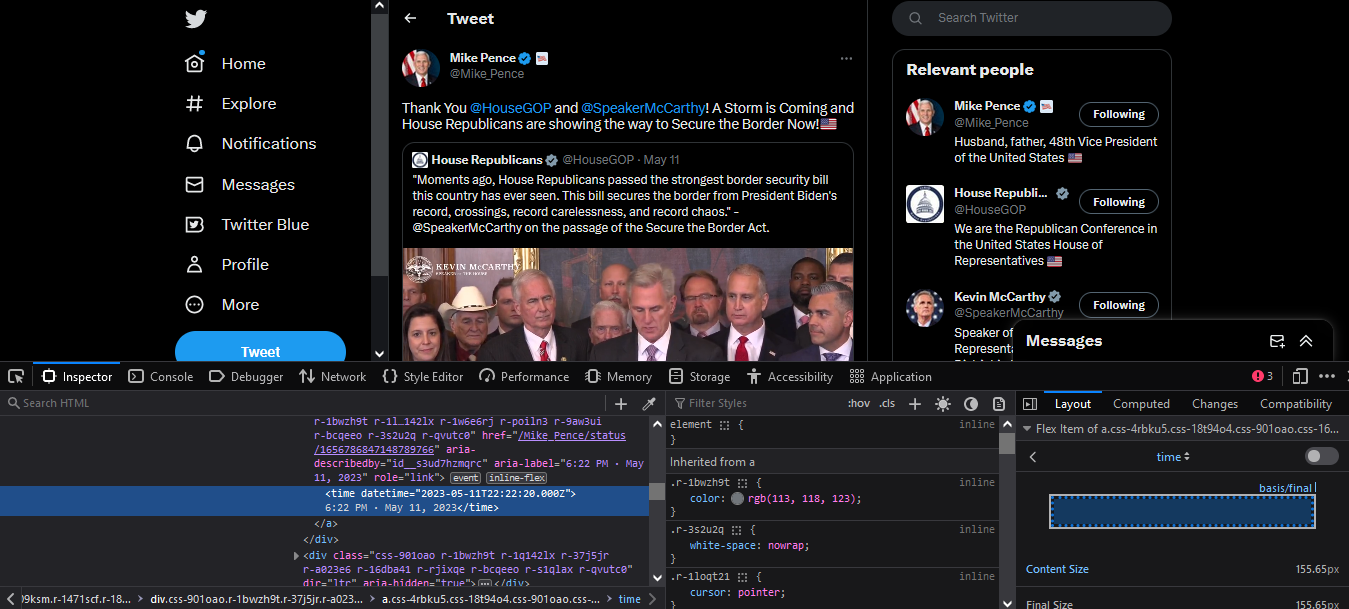The image size is (1349, 609).
Task: Open Twitter Blue in sidebar
Action: pyautogui.click(x=247, y=225)
